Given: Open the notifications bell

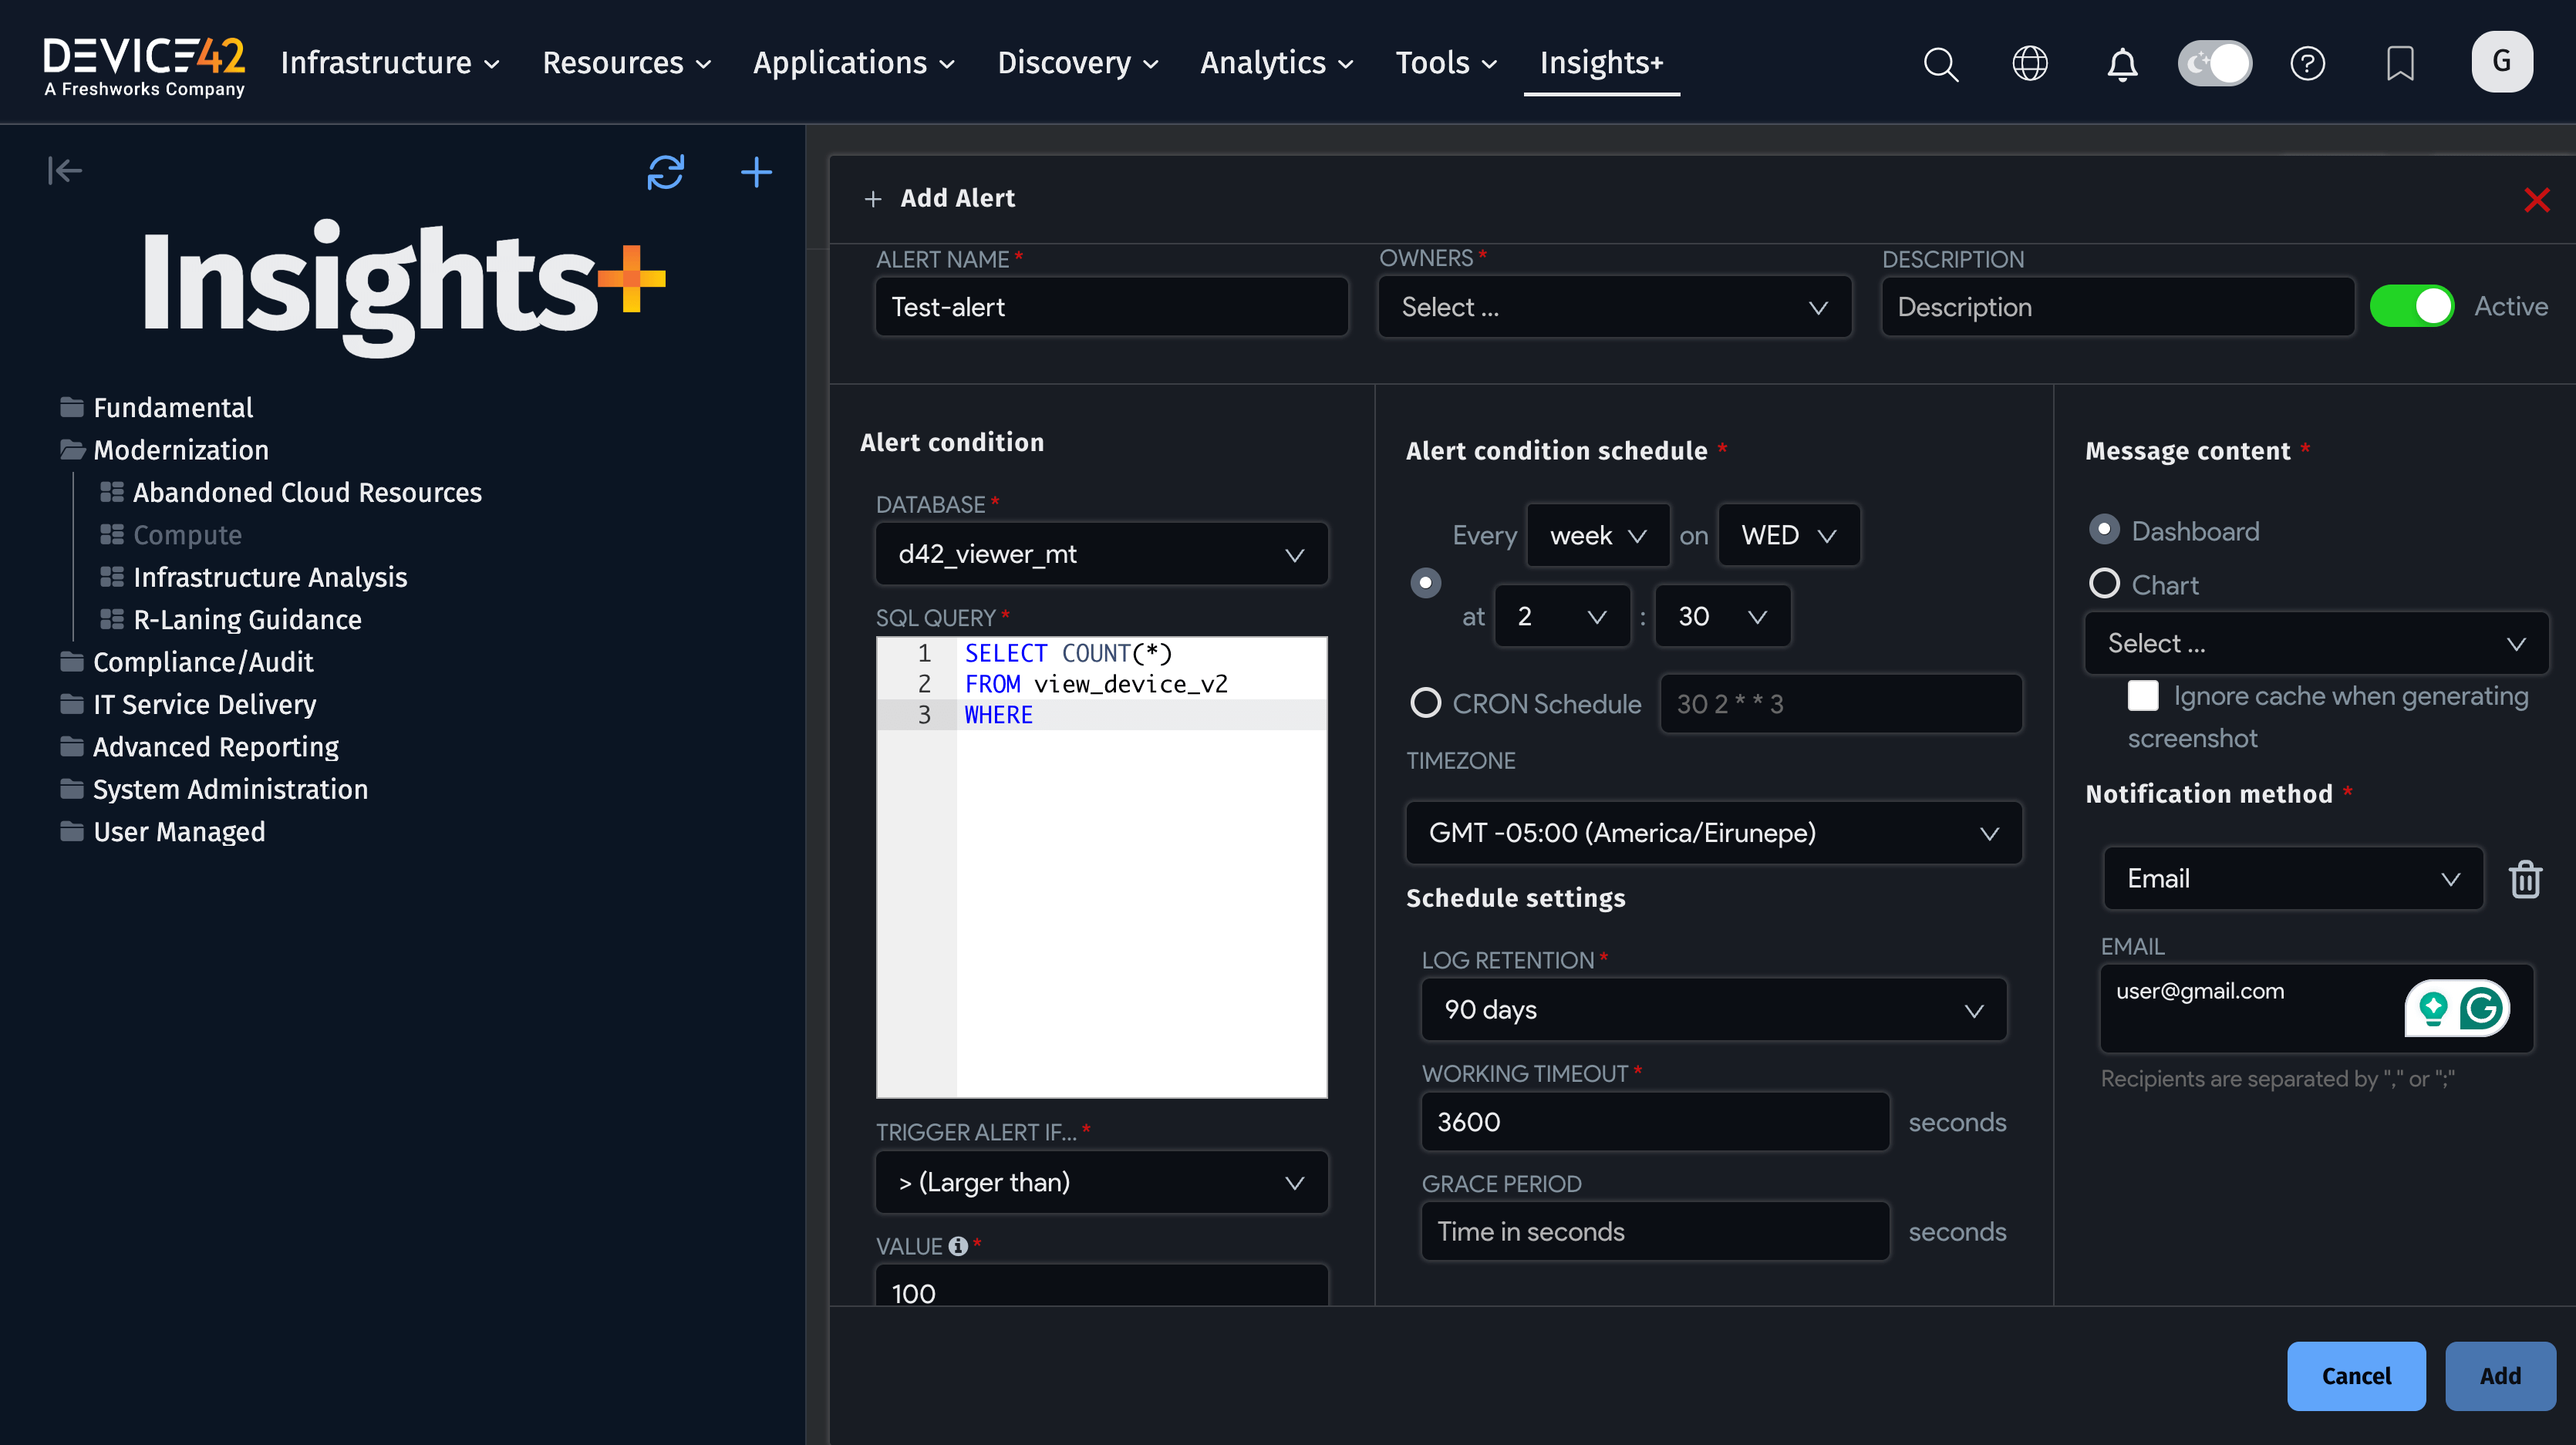Looking at the screenshot, I should (2122, 63).
